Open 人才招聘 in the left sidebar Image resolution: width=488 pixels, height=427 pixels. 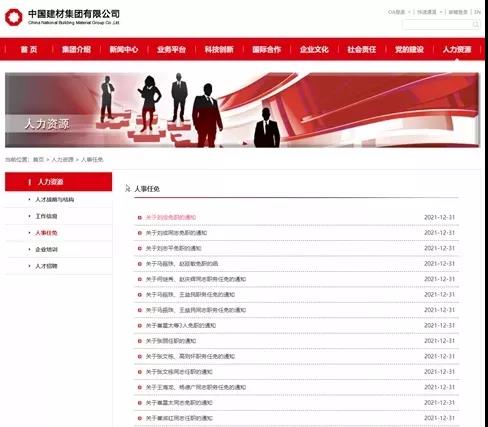click(46, 266)
